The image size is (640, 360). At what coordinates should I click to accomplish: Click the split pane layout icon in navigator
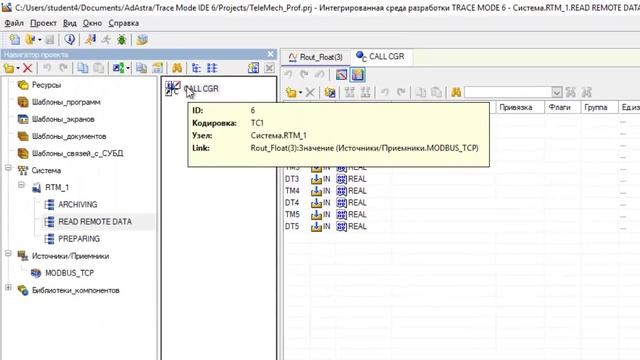pos(253,68)
